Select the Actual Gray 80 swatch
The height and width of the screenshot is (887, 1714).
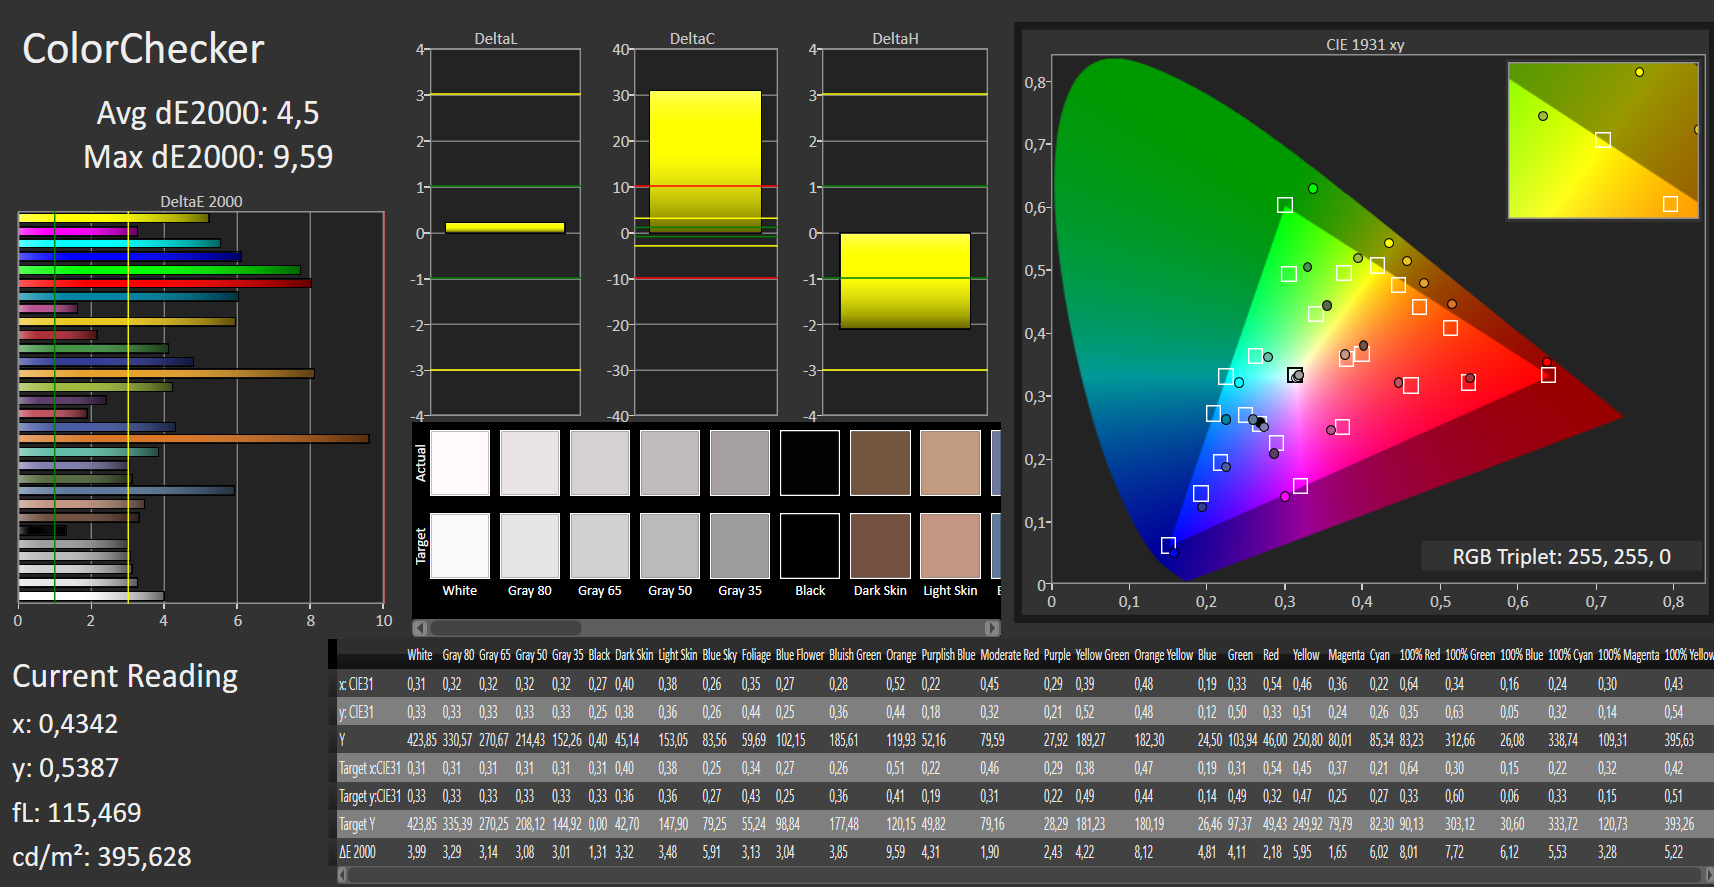[530, 463]
